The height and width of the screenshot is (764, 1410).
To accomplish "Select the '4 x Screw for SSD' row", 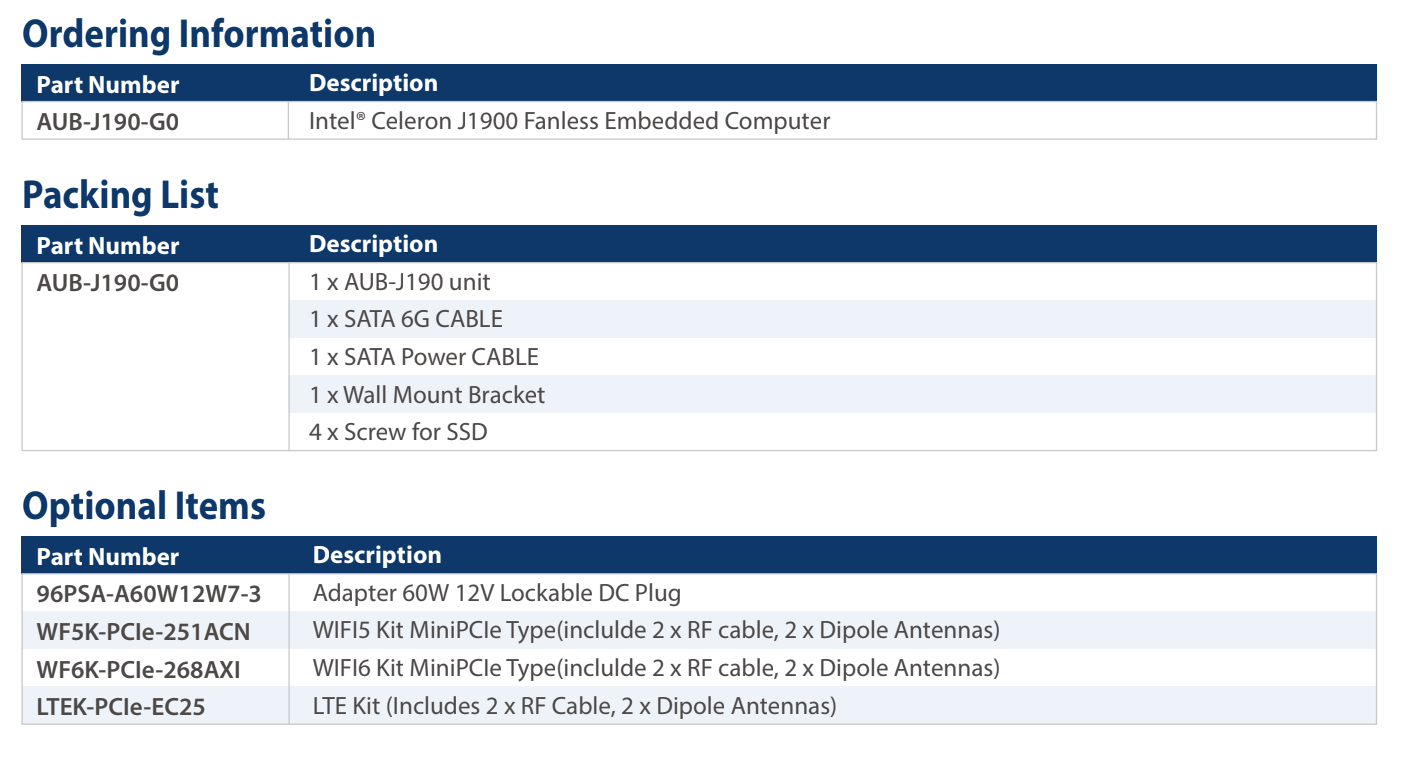I will click(398, 433).
